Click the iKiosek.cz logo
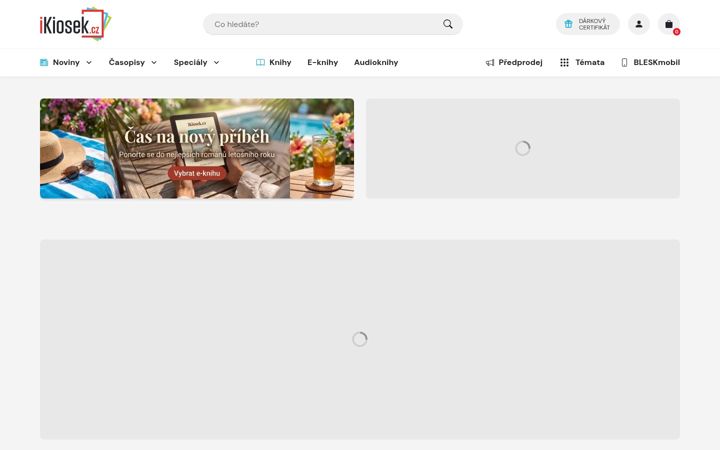Viewport: 720px width, 450px height. tap(75, 24)
